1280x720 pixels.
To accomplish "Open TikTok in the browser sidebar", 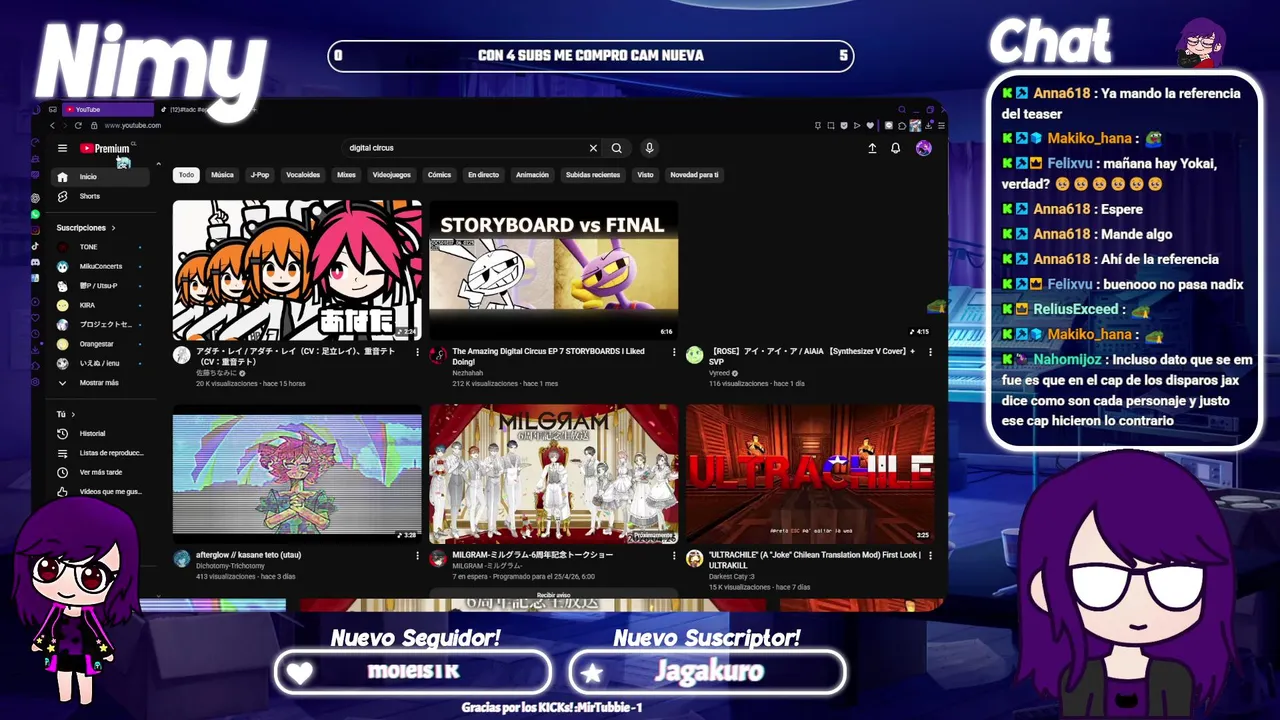I will [36, 246].
